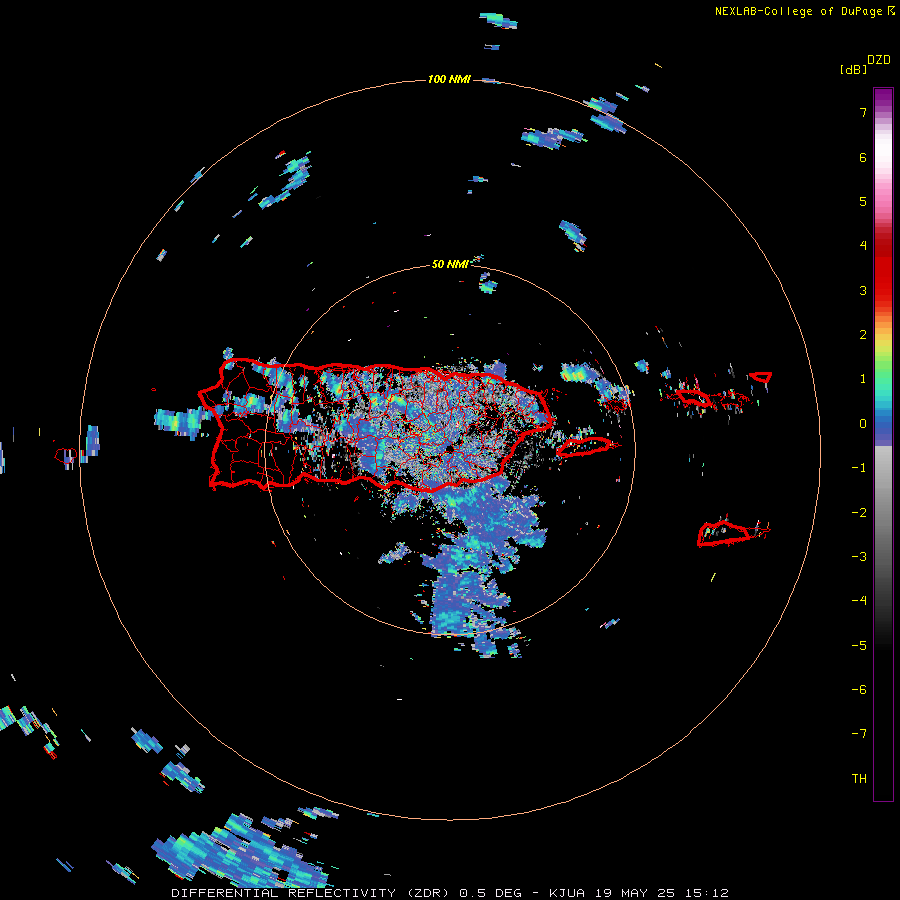Select the -7 value on the dB scale
This screenshot has height=900, width=900.
click(x=859, y=734)
